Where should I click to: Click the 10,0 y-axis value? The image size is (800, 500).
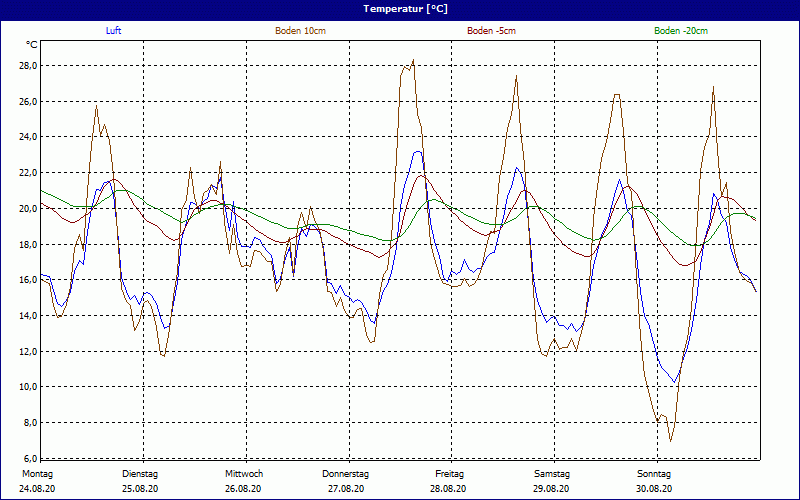coord(29,387)
